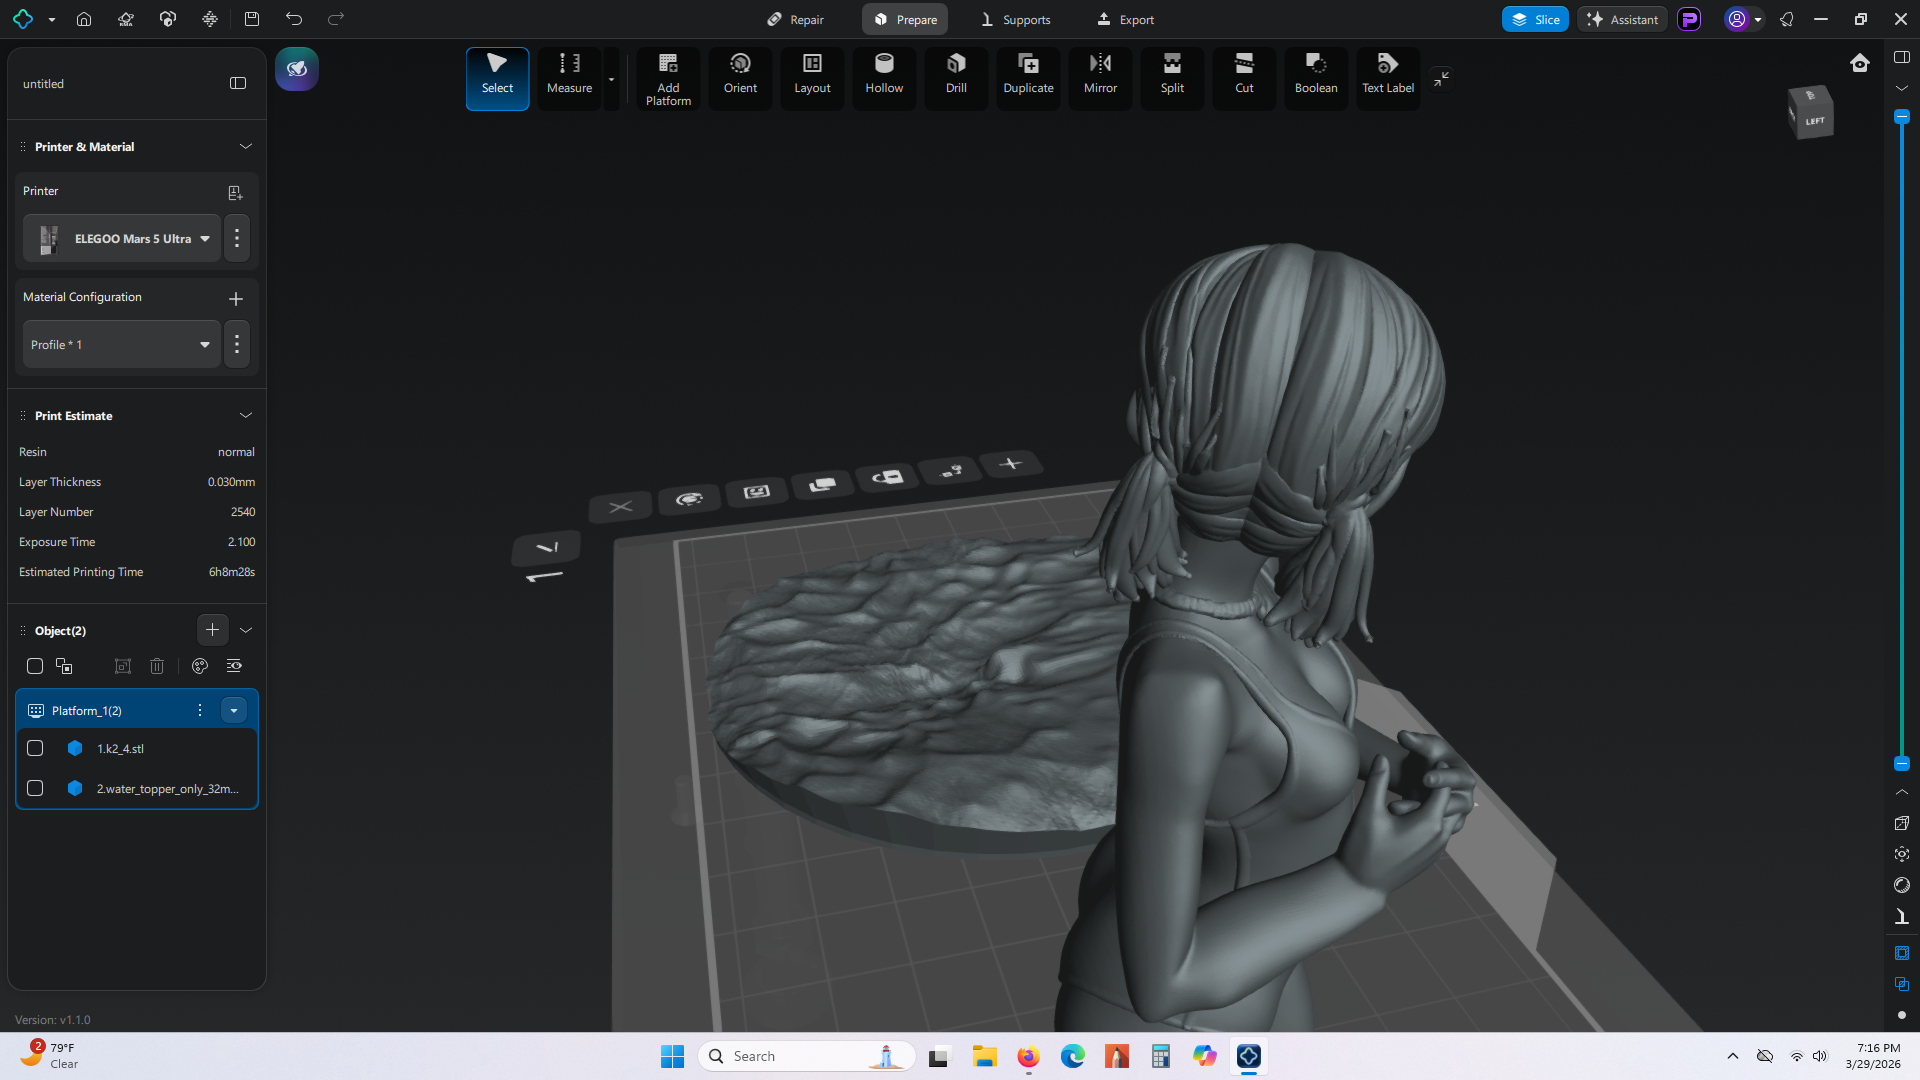The image size is (1920, 1080).
Task: Toggle the water_topper_only object checkbox
Action: 35,788
